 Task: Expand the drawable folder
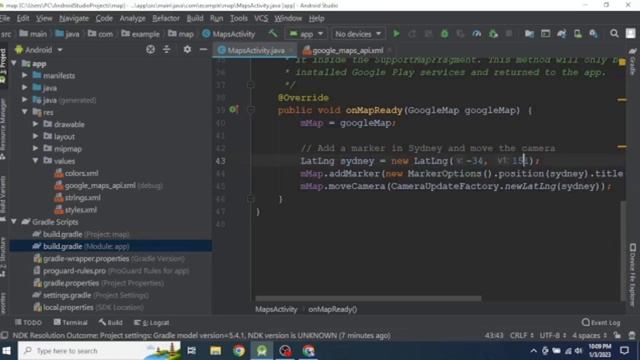pyautogui.click(x=36, y=124)
